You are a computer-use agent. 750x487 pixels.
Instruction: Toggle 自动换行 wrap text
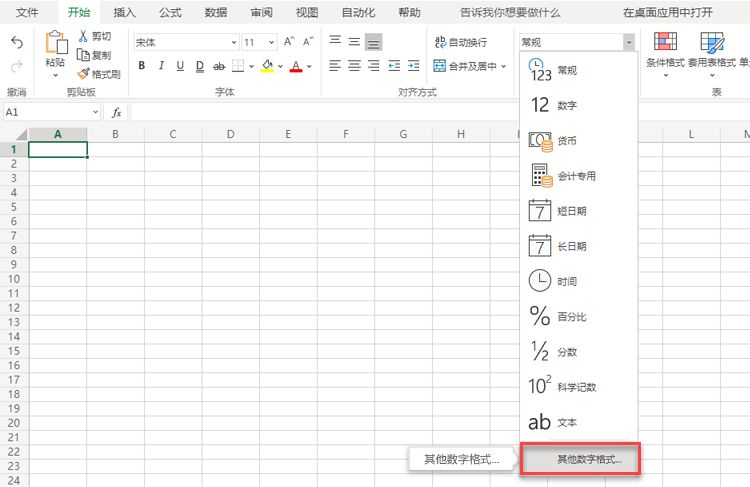[x=461, y=42]
